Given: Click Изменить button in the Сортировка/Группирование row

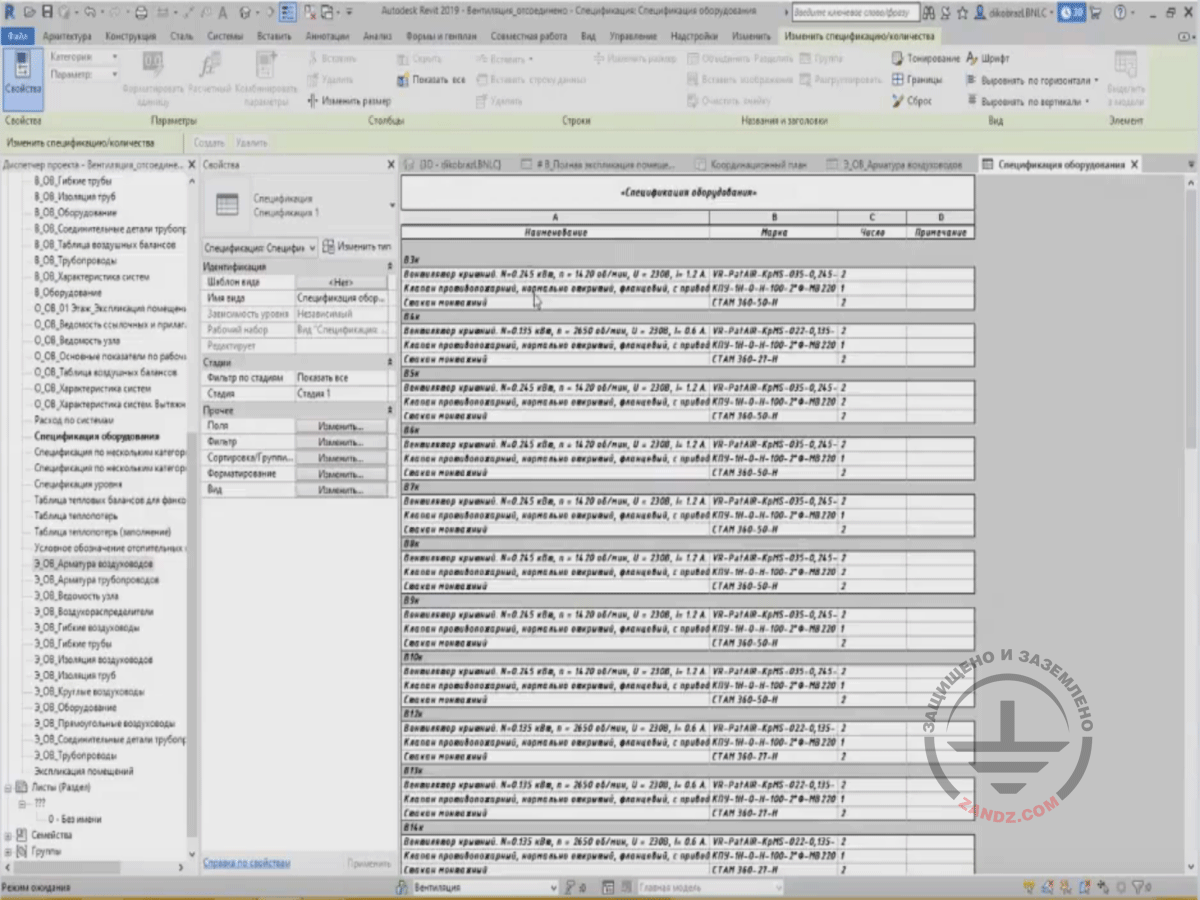Looking at the screenshot, I should pos(340,458).
